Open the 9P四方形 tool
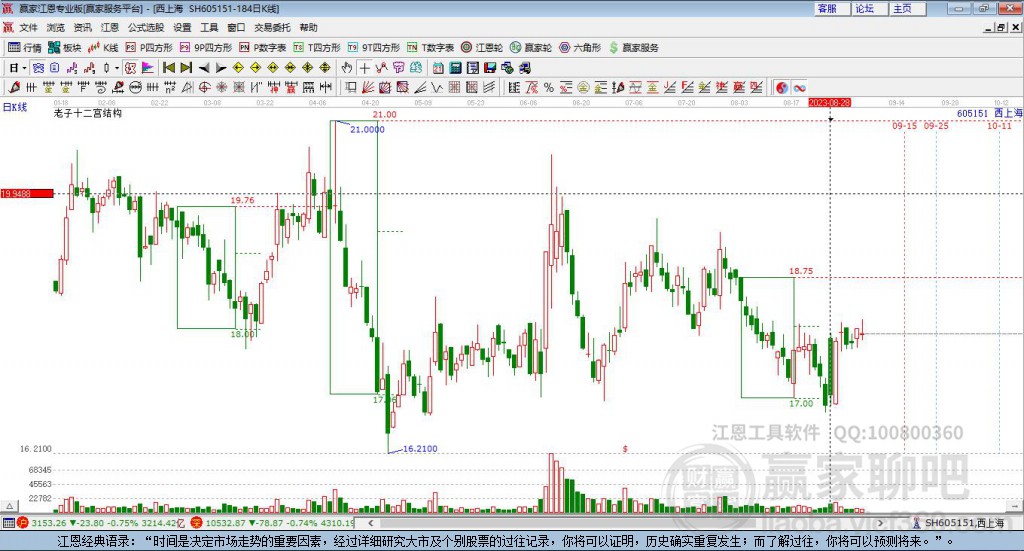This screenshot has height=551, width=1024. (x=206, y=48)
